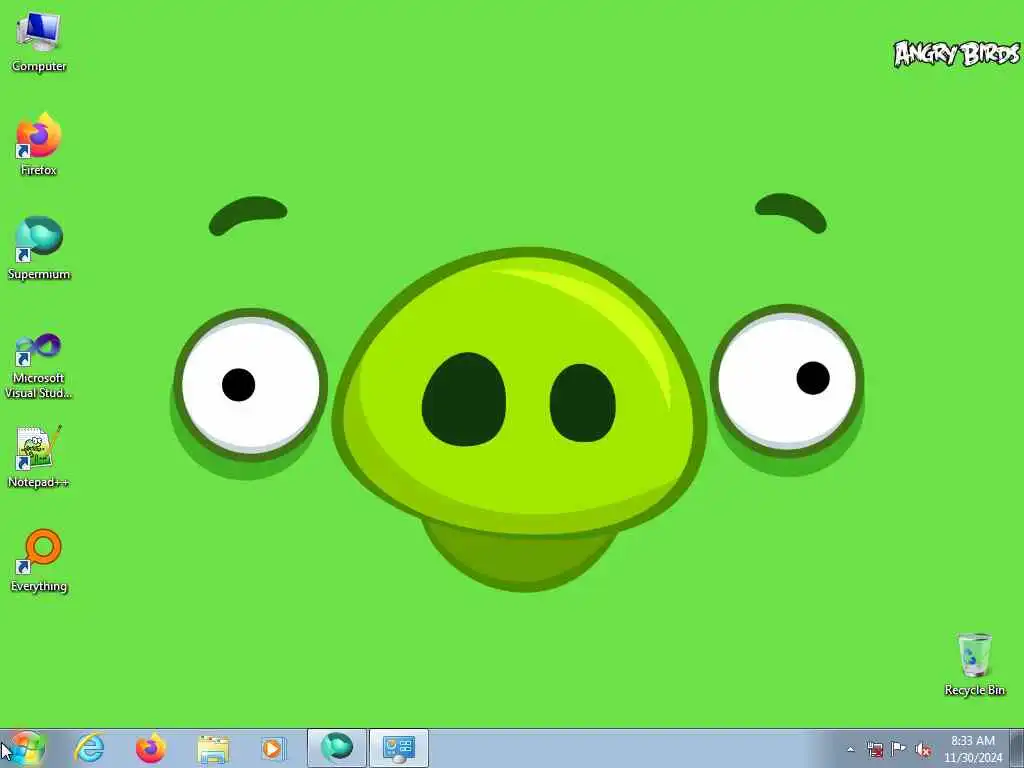Select the Microsoft Visual Studio shortcut
1024x768 pixels.
point(39,366)
